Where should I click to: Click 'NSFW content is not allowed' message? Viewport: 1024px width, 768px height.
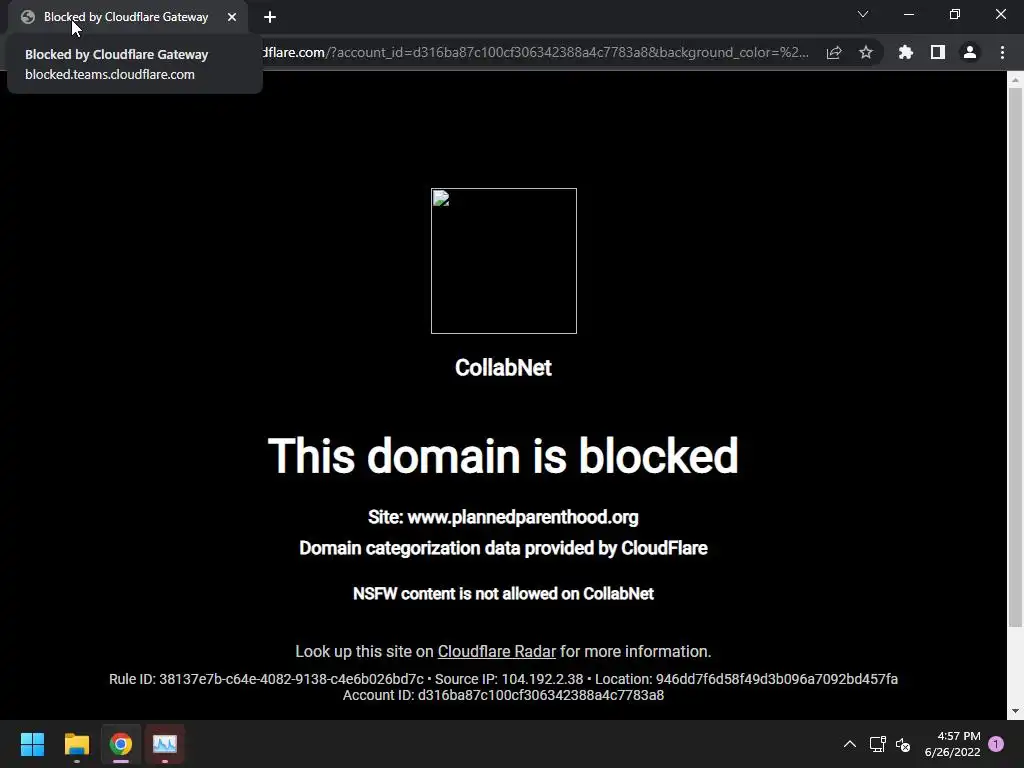503,594
